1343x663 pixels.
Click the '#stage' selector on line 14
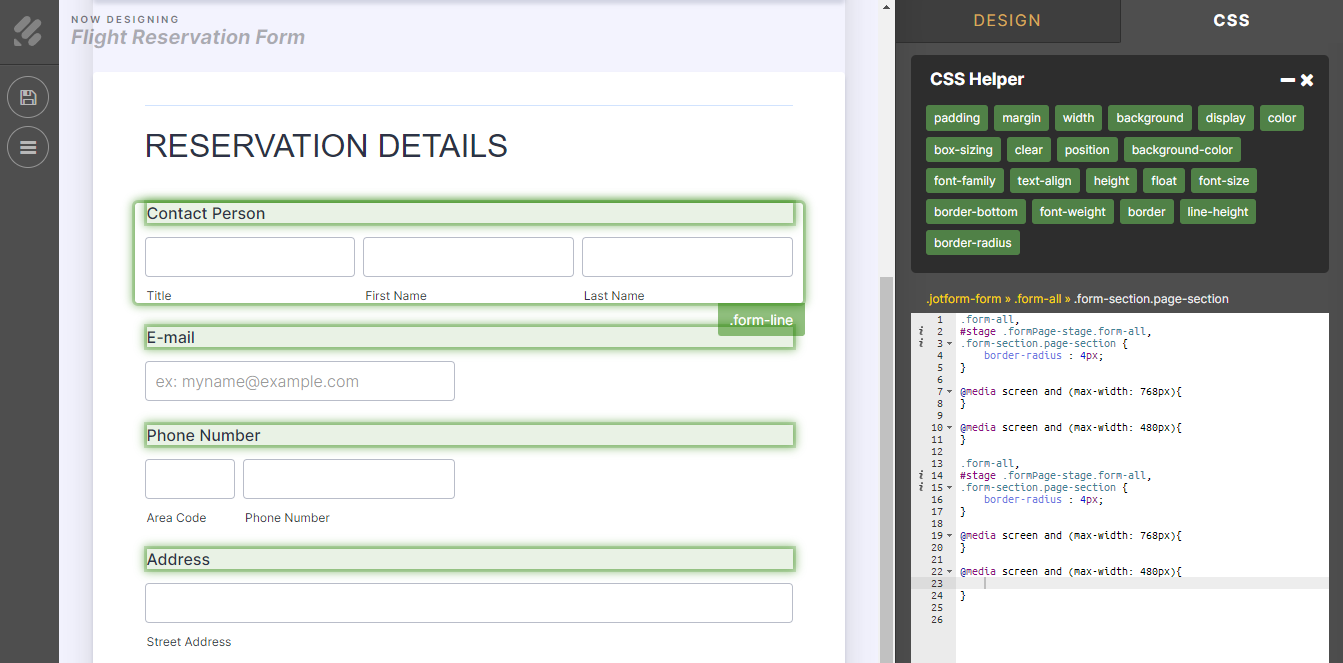pos(978,475)
